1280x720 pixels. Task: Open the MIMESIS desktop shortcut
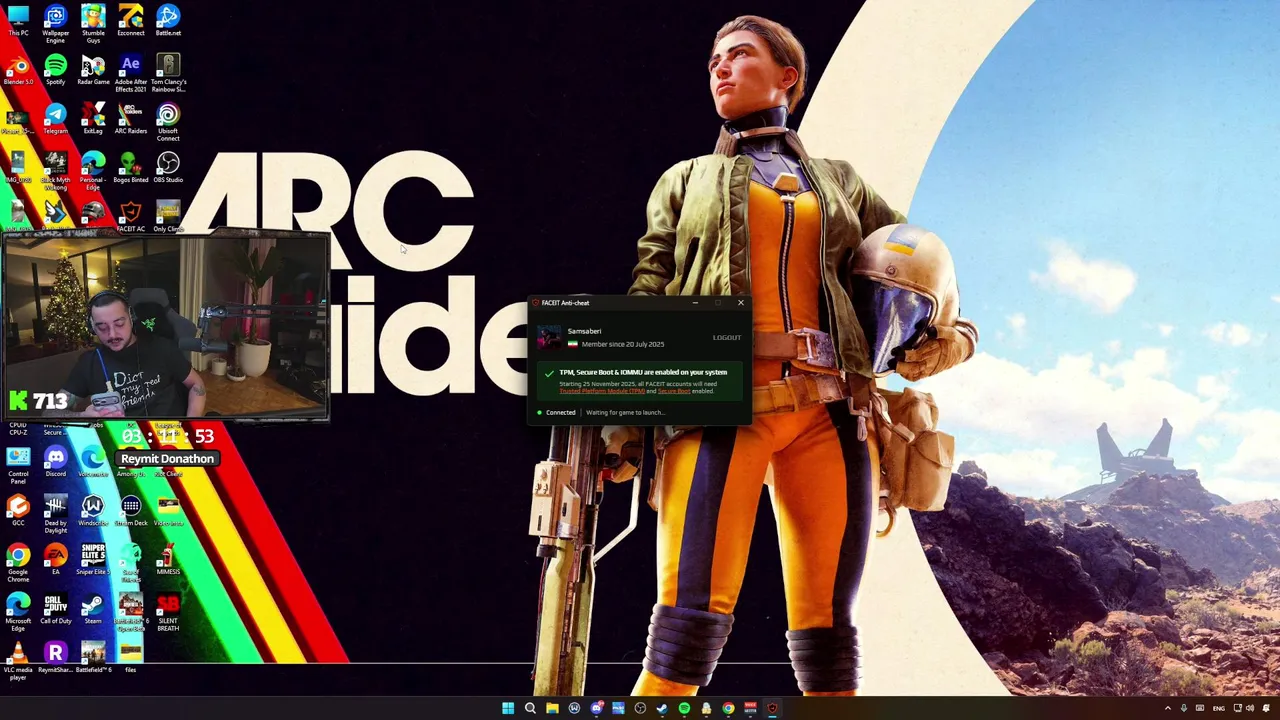click(168, 560)
